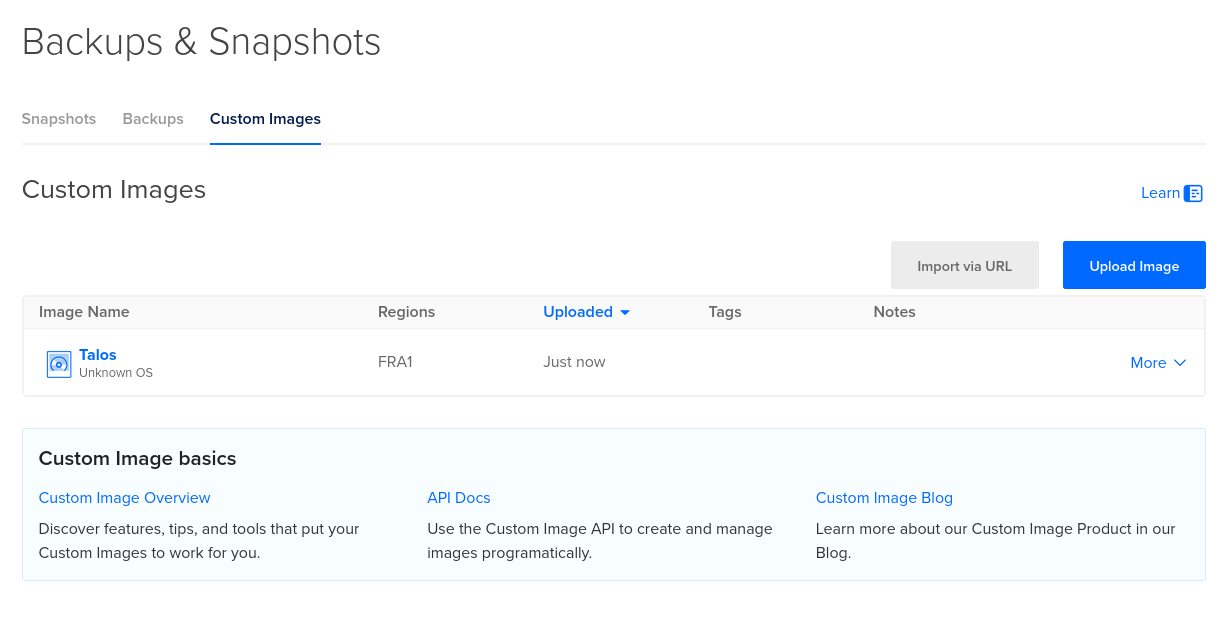Click the Uploaded column sort arrow

click(625, 312)
